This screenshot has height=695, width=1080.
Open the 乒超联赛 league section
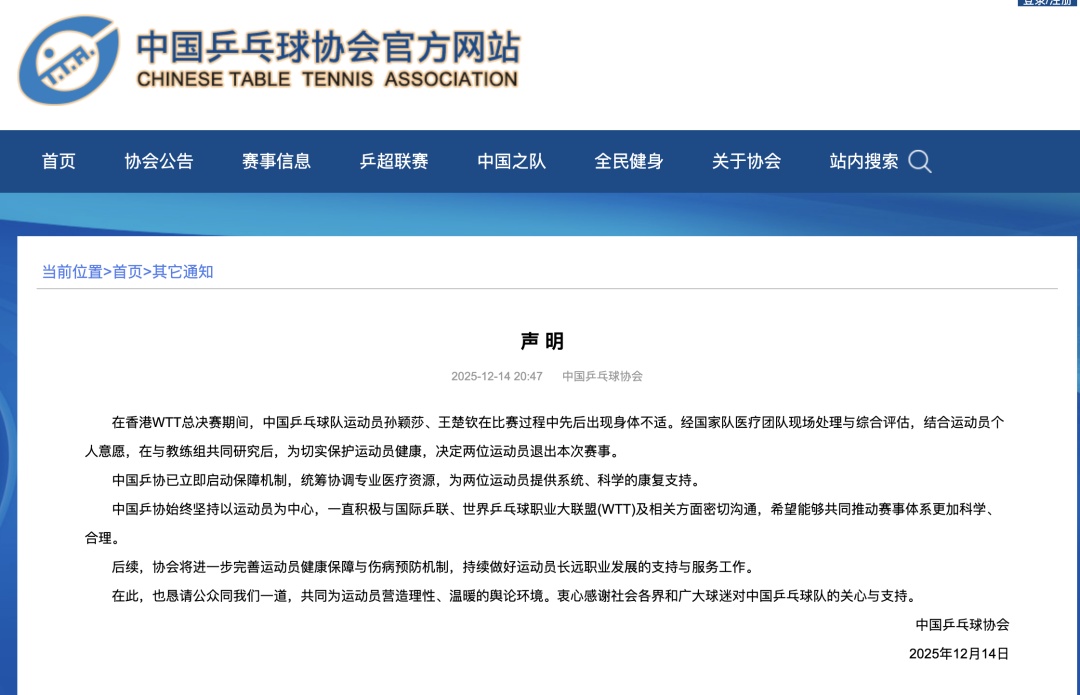(398, 161)
